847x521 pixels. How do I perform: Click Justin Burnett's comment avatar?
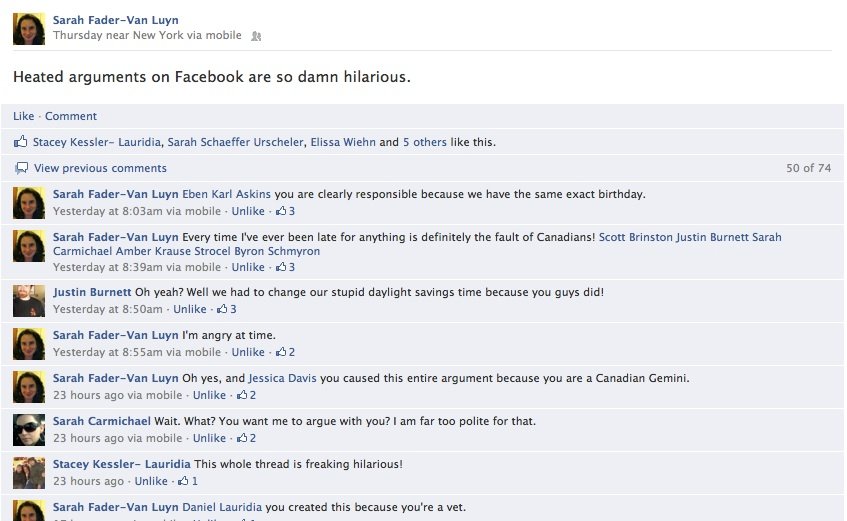tap(29, 301)
